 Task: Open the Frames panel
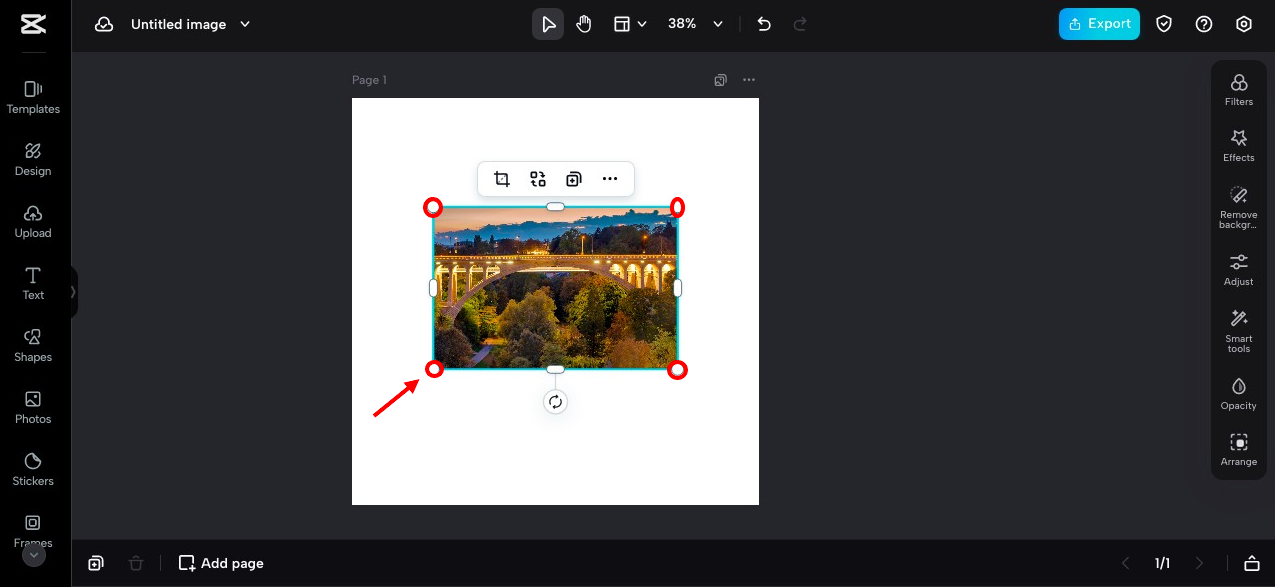tap(33, 530)
